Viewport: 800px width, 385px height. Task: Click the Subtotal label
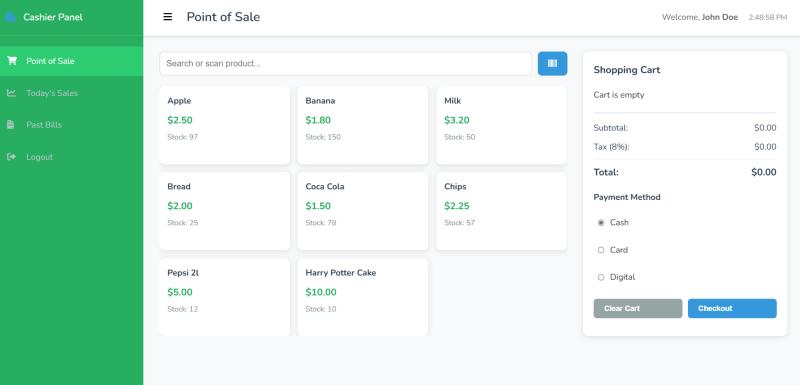point(611,127)
